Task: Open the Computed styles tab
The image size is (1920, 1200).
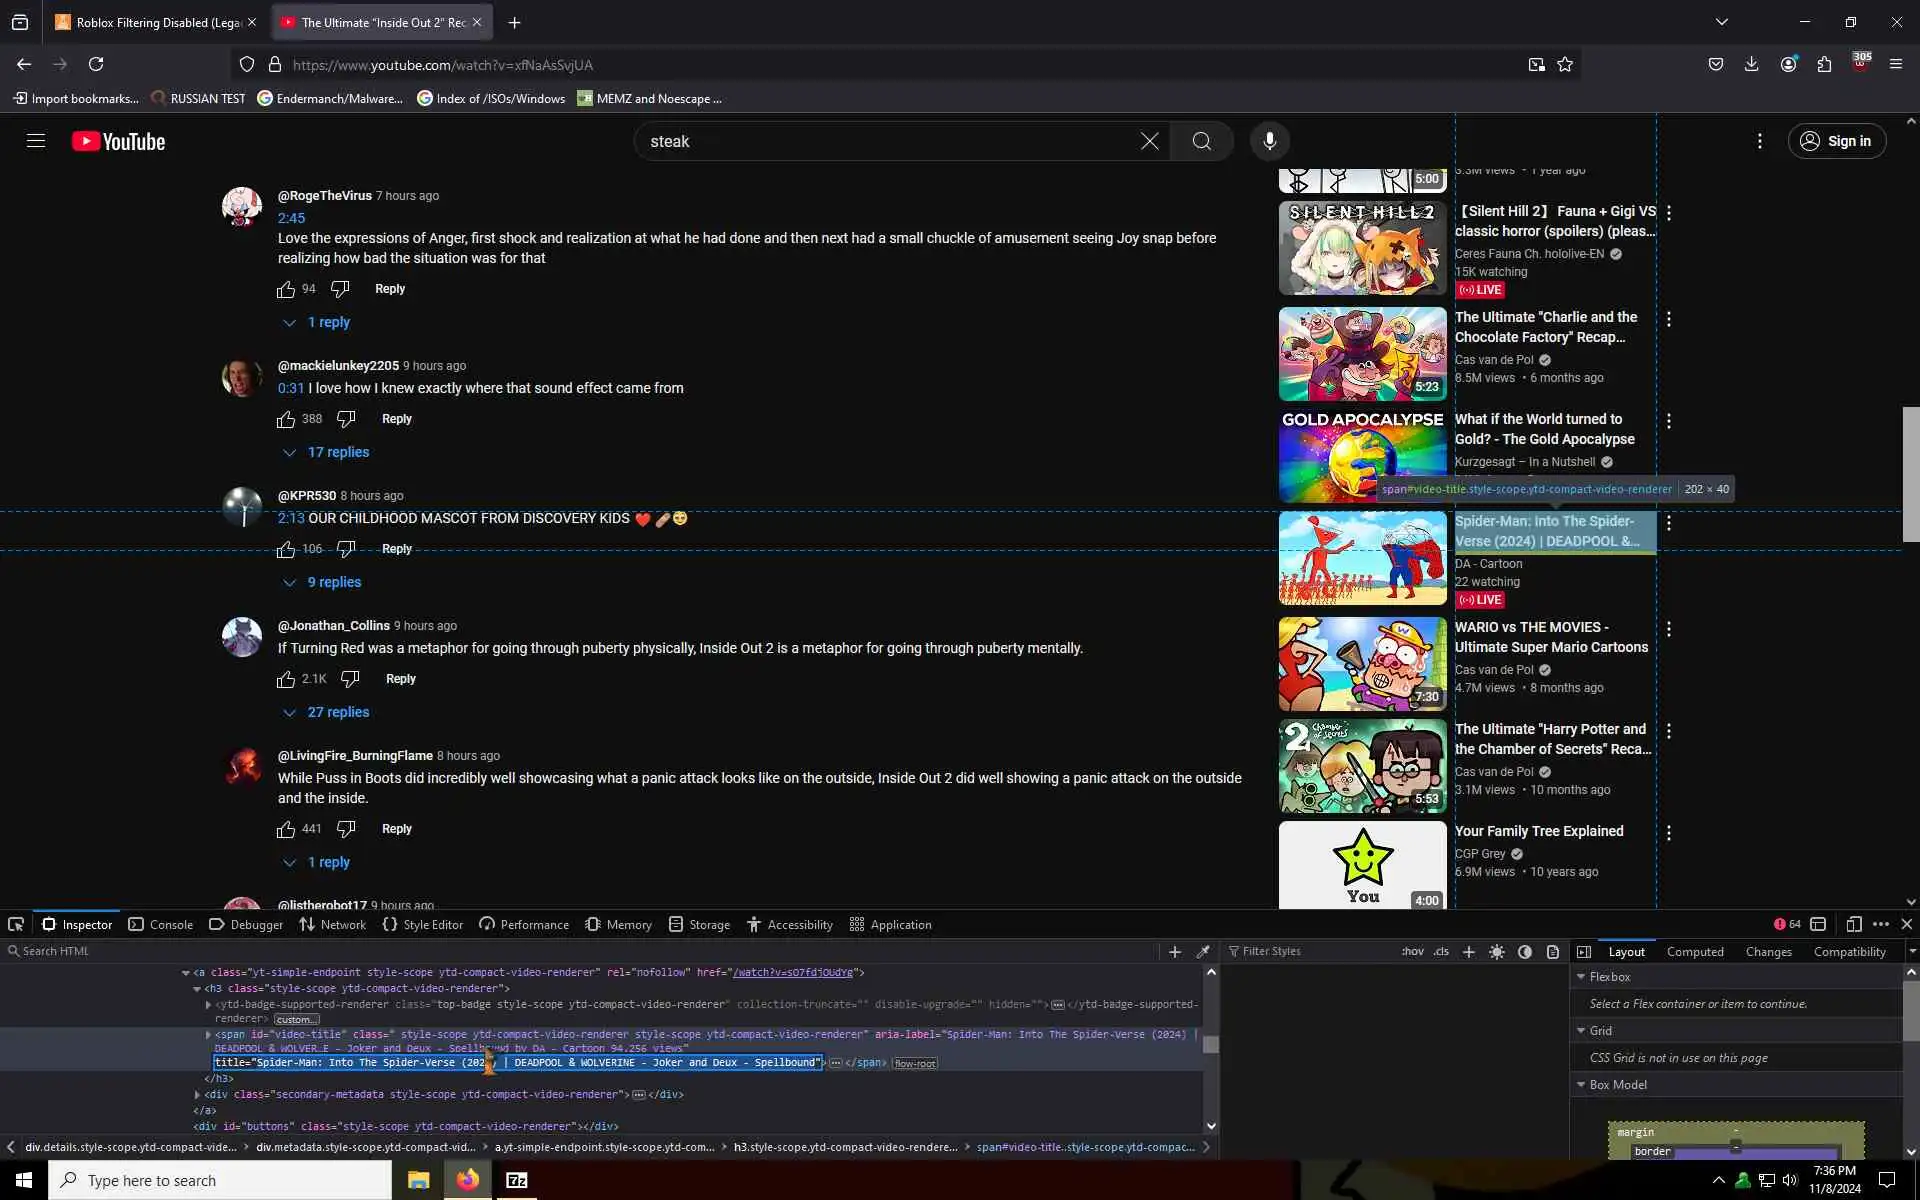Action: pyautogui.click(x=1694, y=952)
